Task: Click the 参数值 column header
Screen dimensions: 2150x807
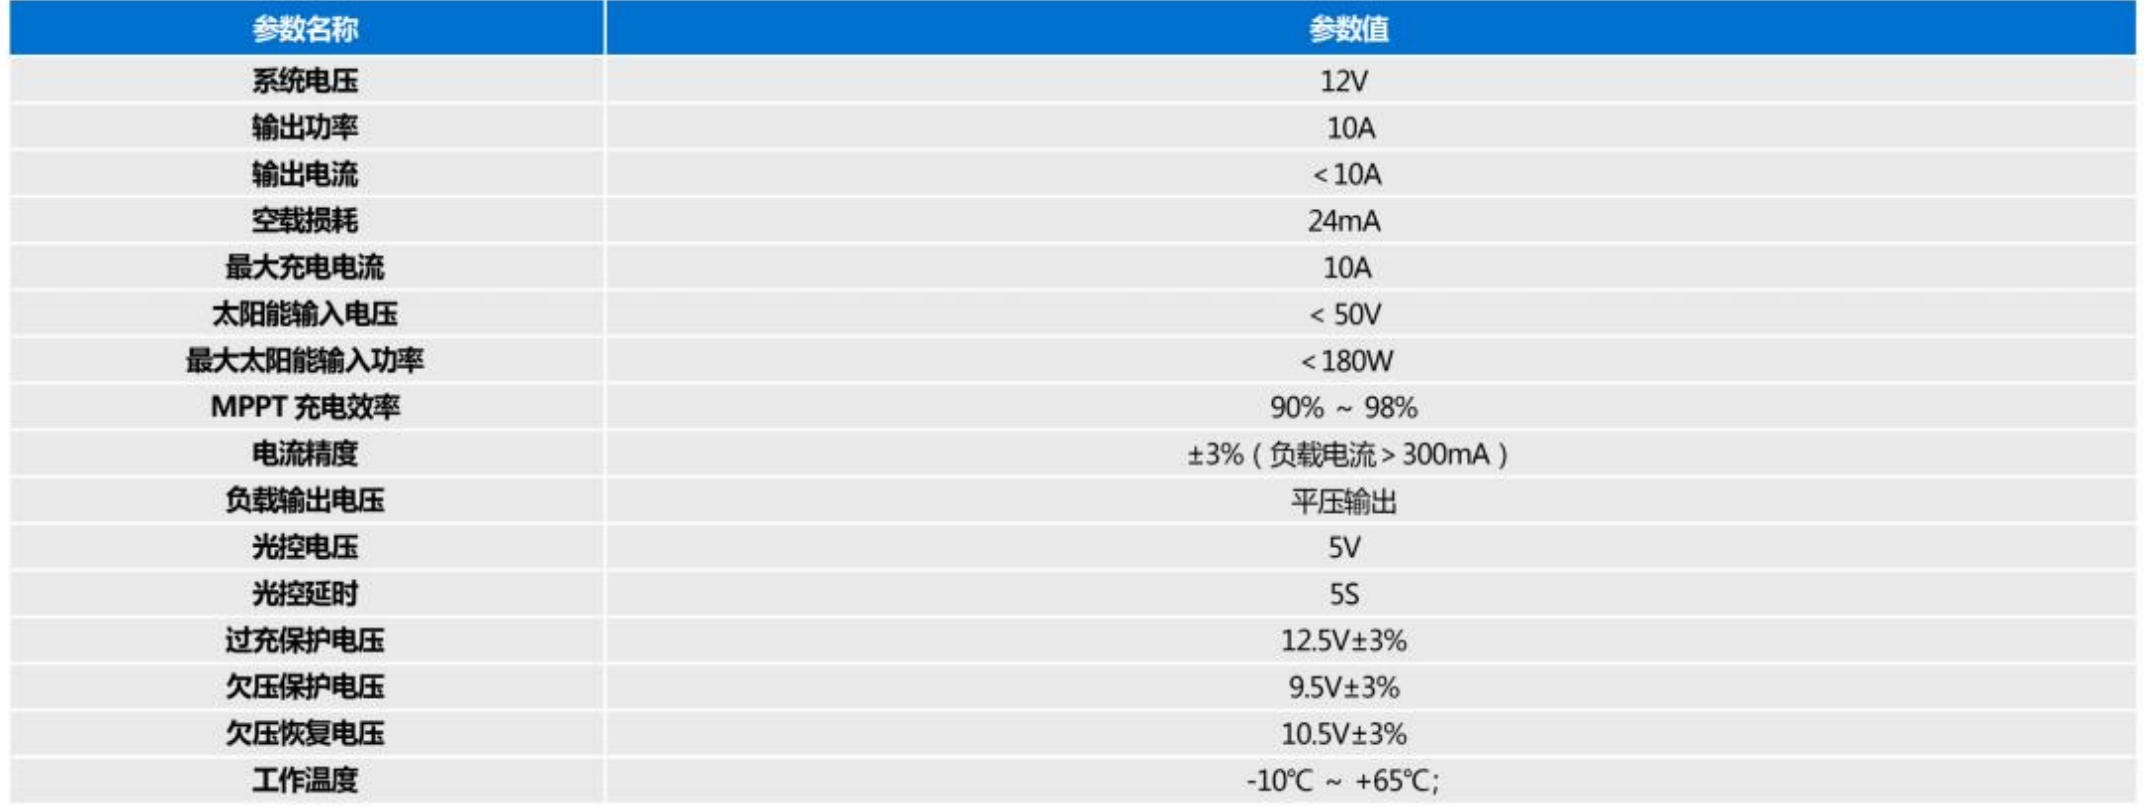Action: coord(1349,29)
